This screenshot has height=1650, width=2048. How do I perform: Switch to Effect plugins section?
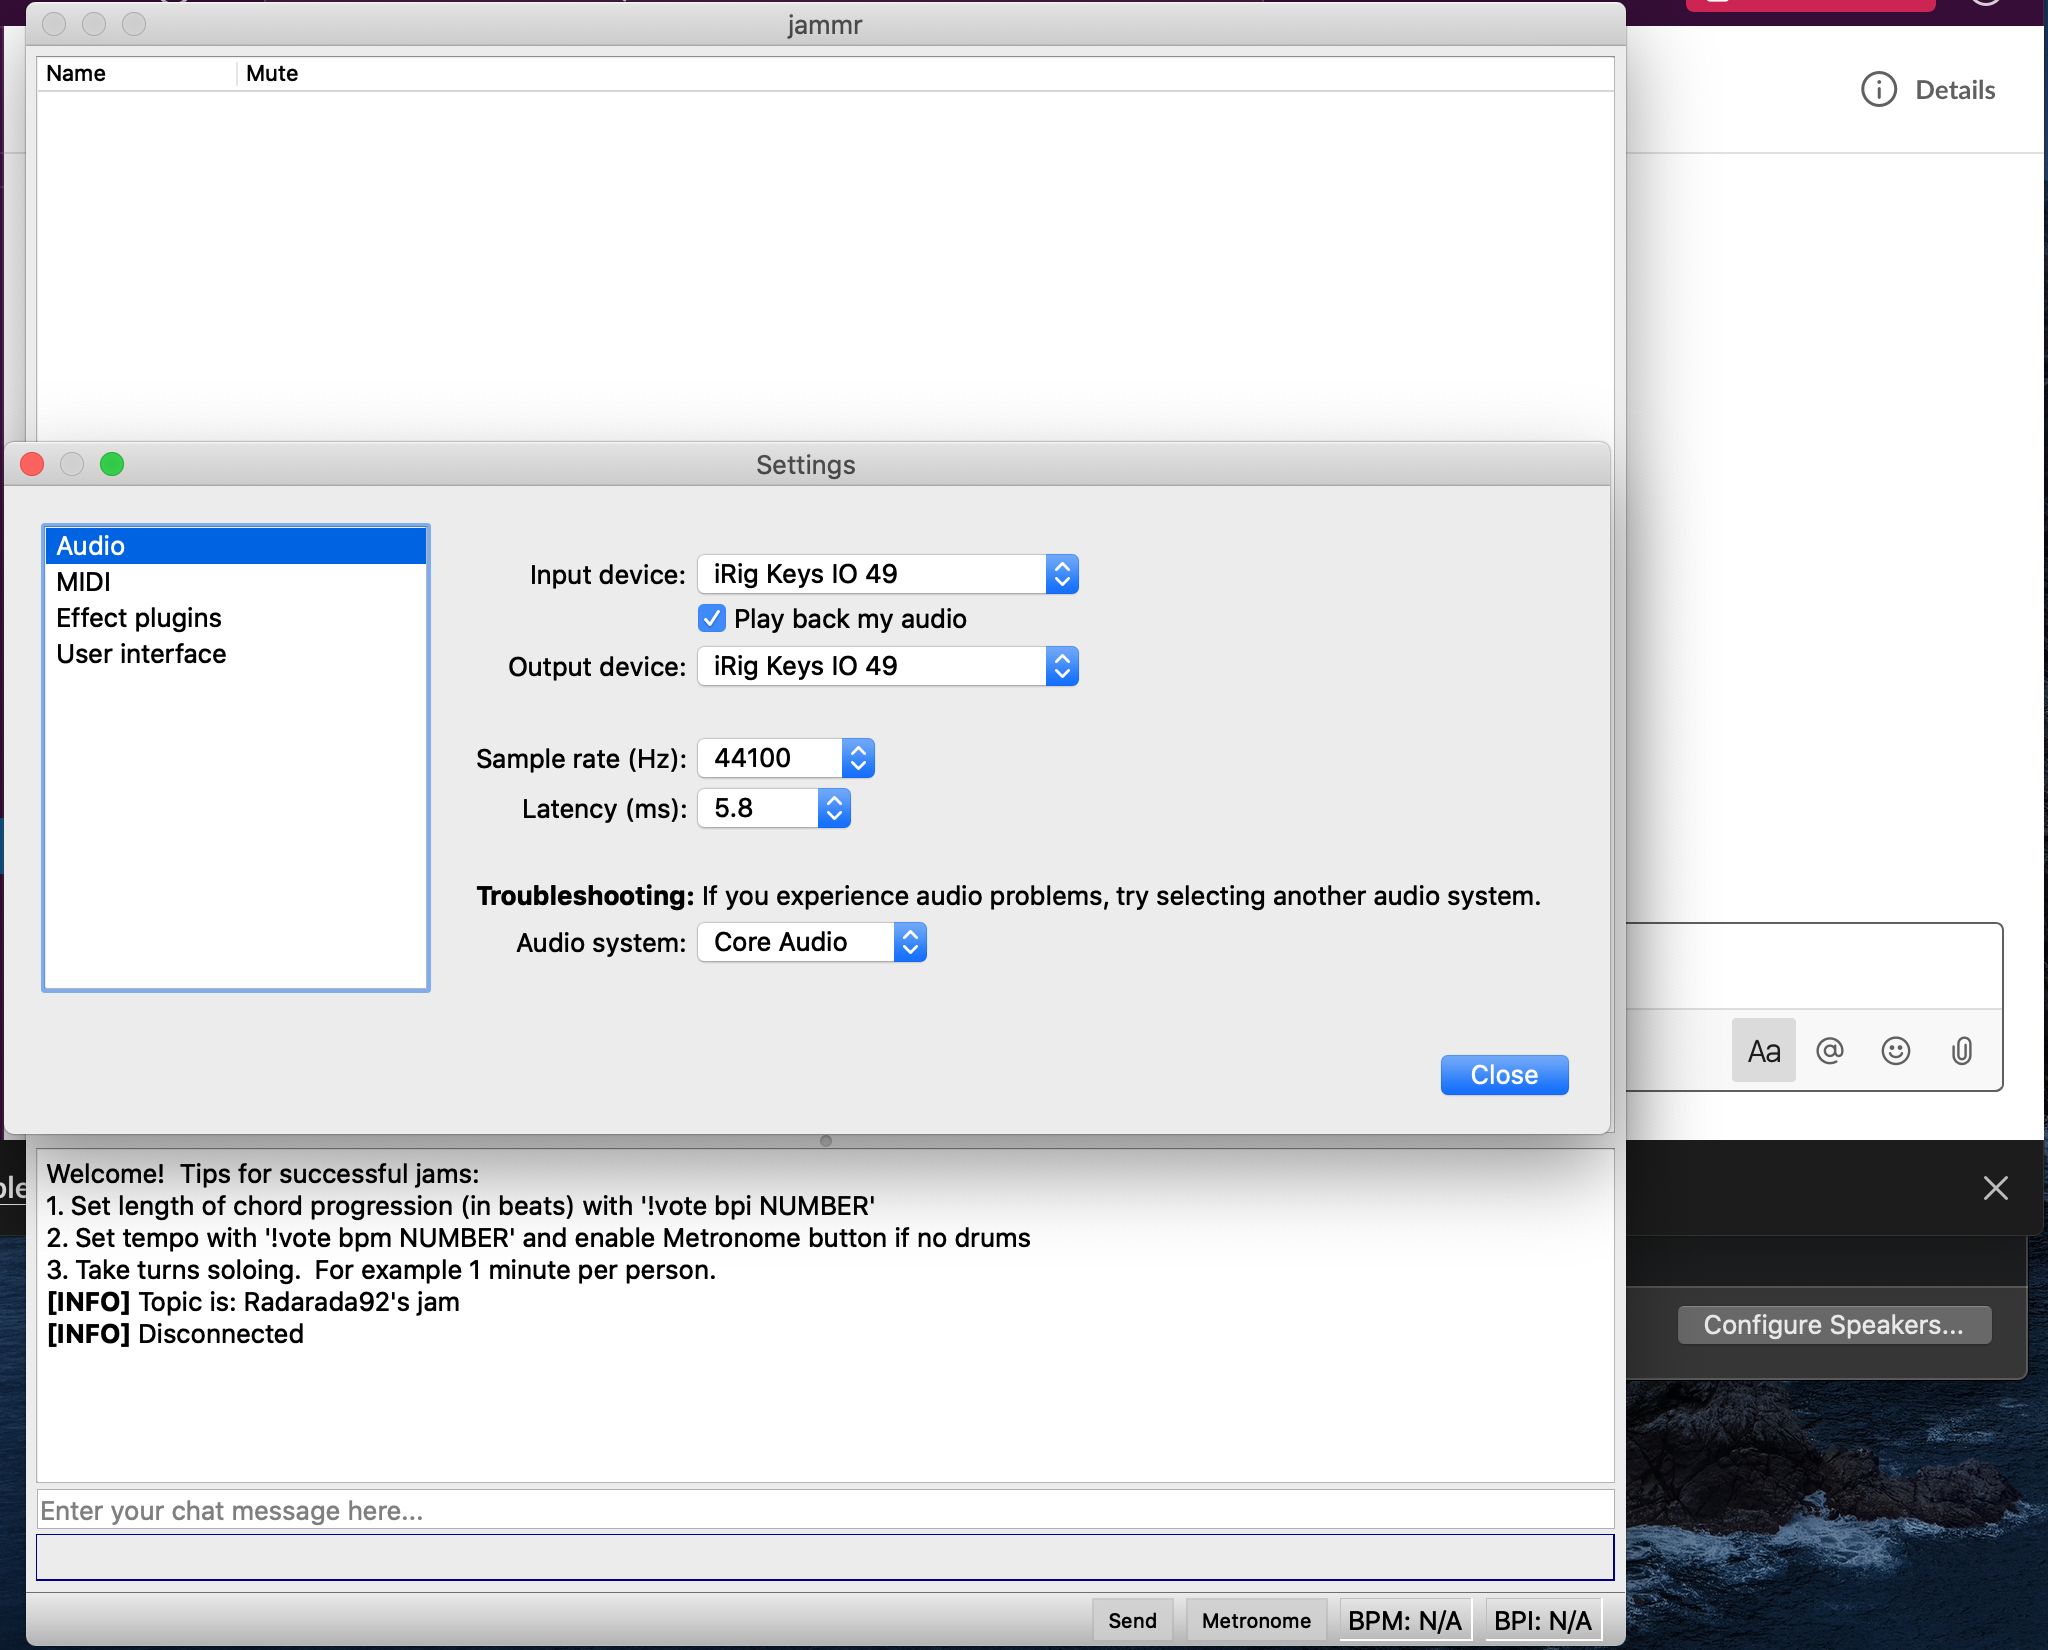[139, 618]
